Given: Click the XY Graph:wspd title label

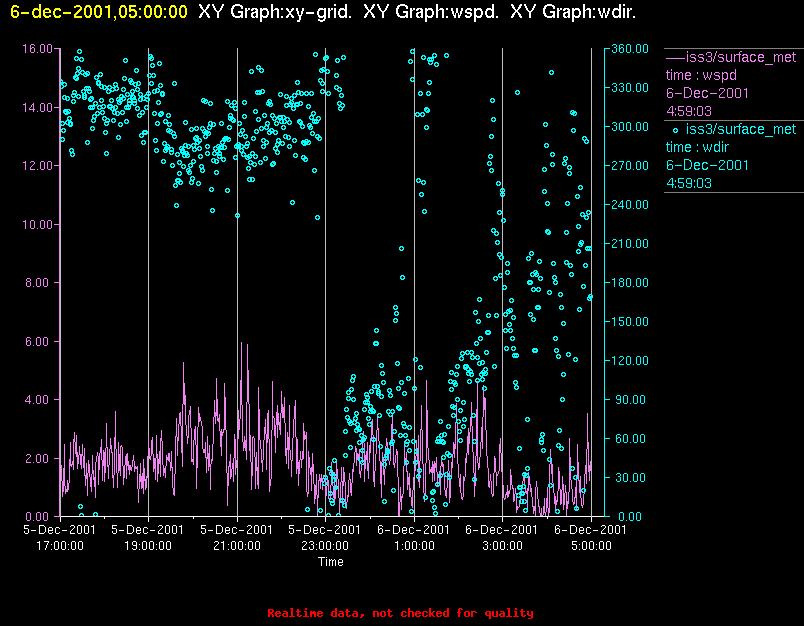Looking at the screenshot, I should [430, 12].
